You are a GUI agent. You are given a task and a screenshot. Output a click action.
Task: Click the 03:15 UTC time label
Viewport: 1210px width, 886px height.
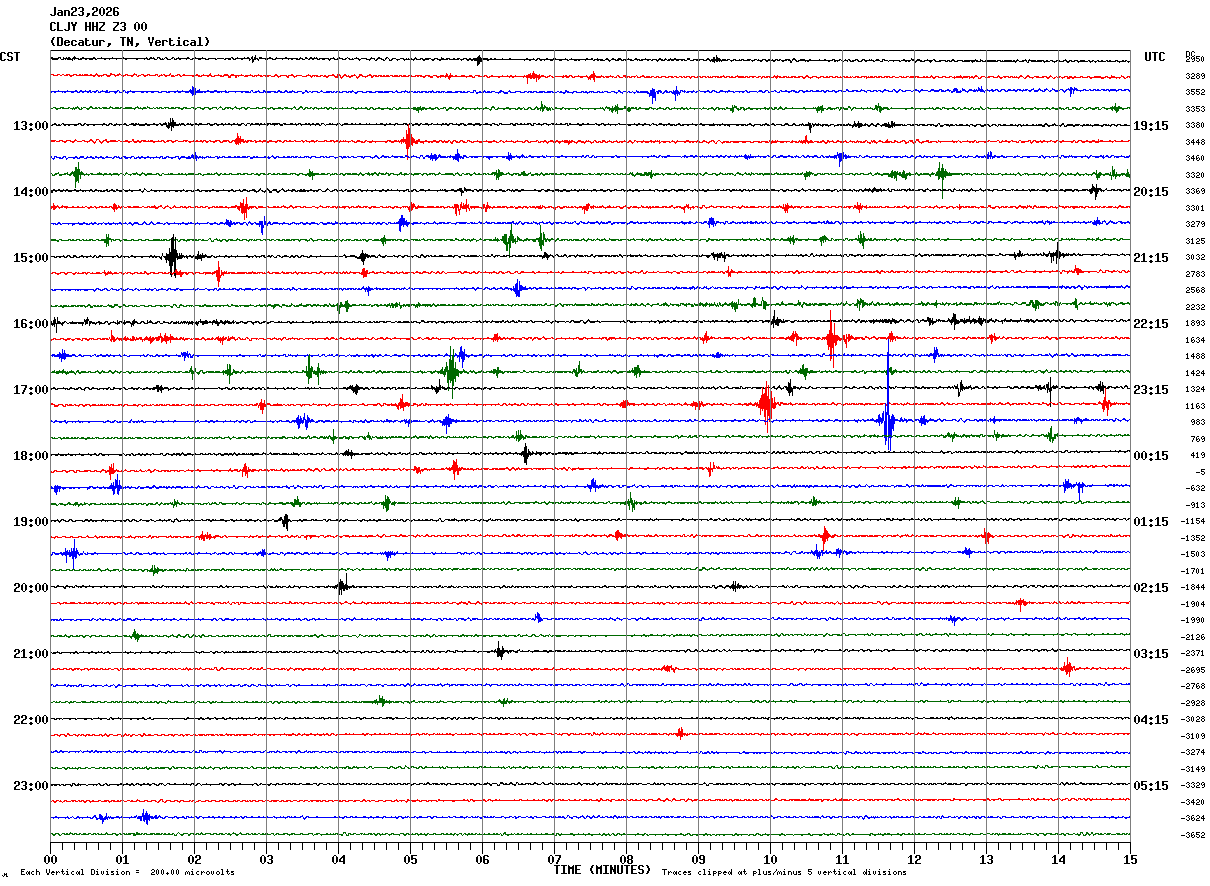[1150, 654]
